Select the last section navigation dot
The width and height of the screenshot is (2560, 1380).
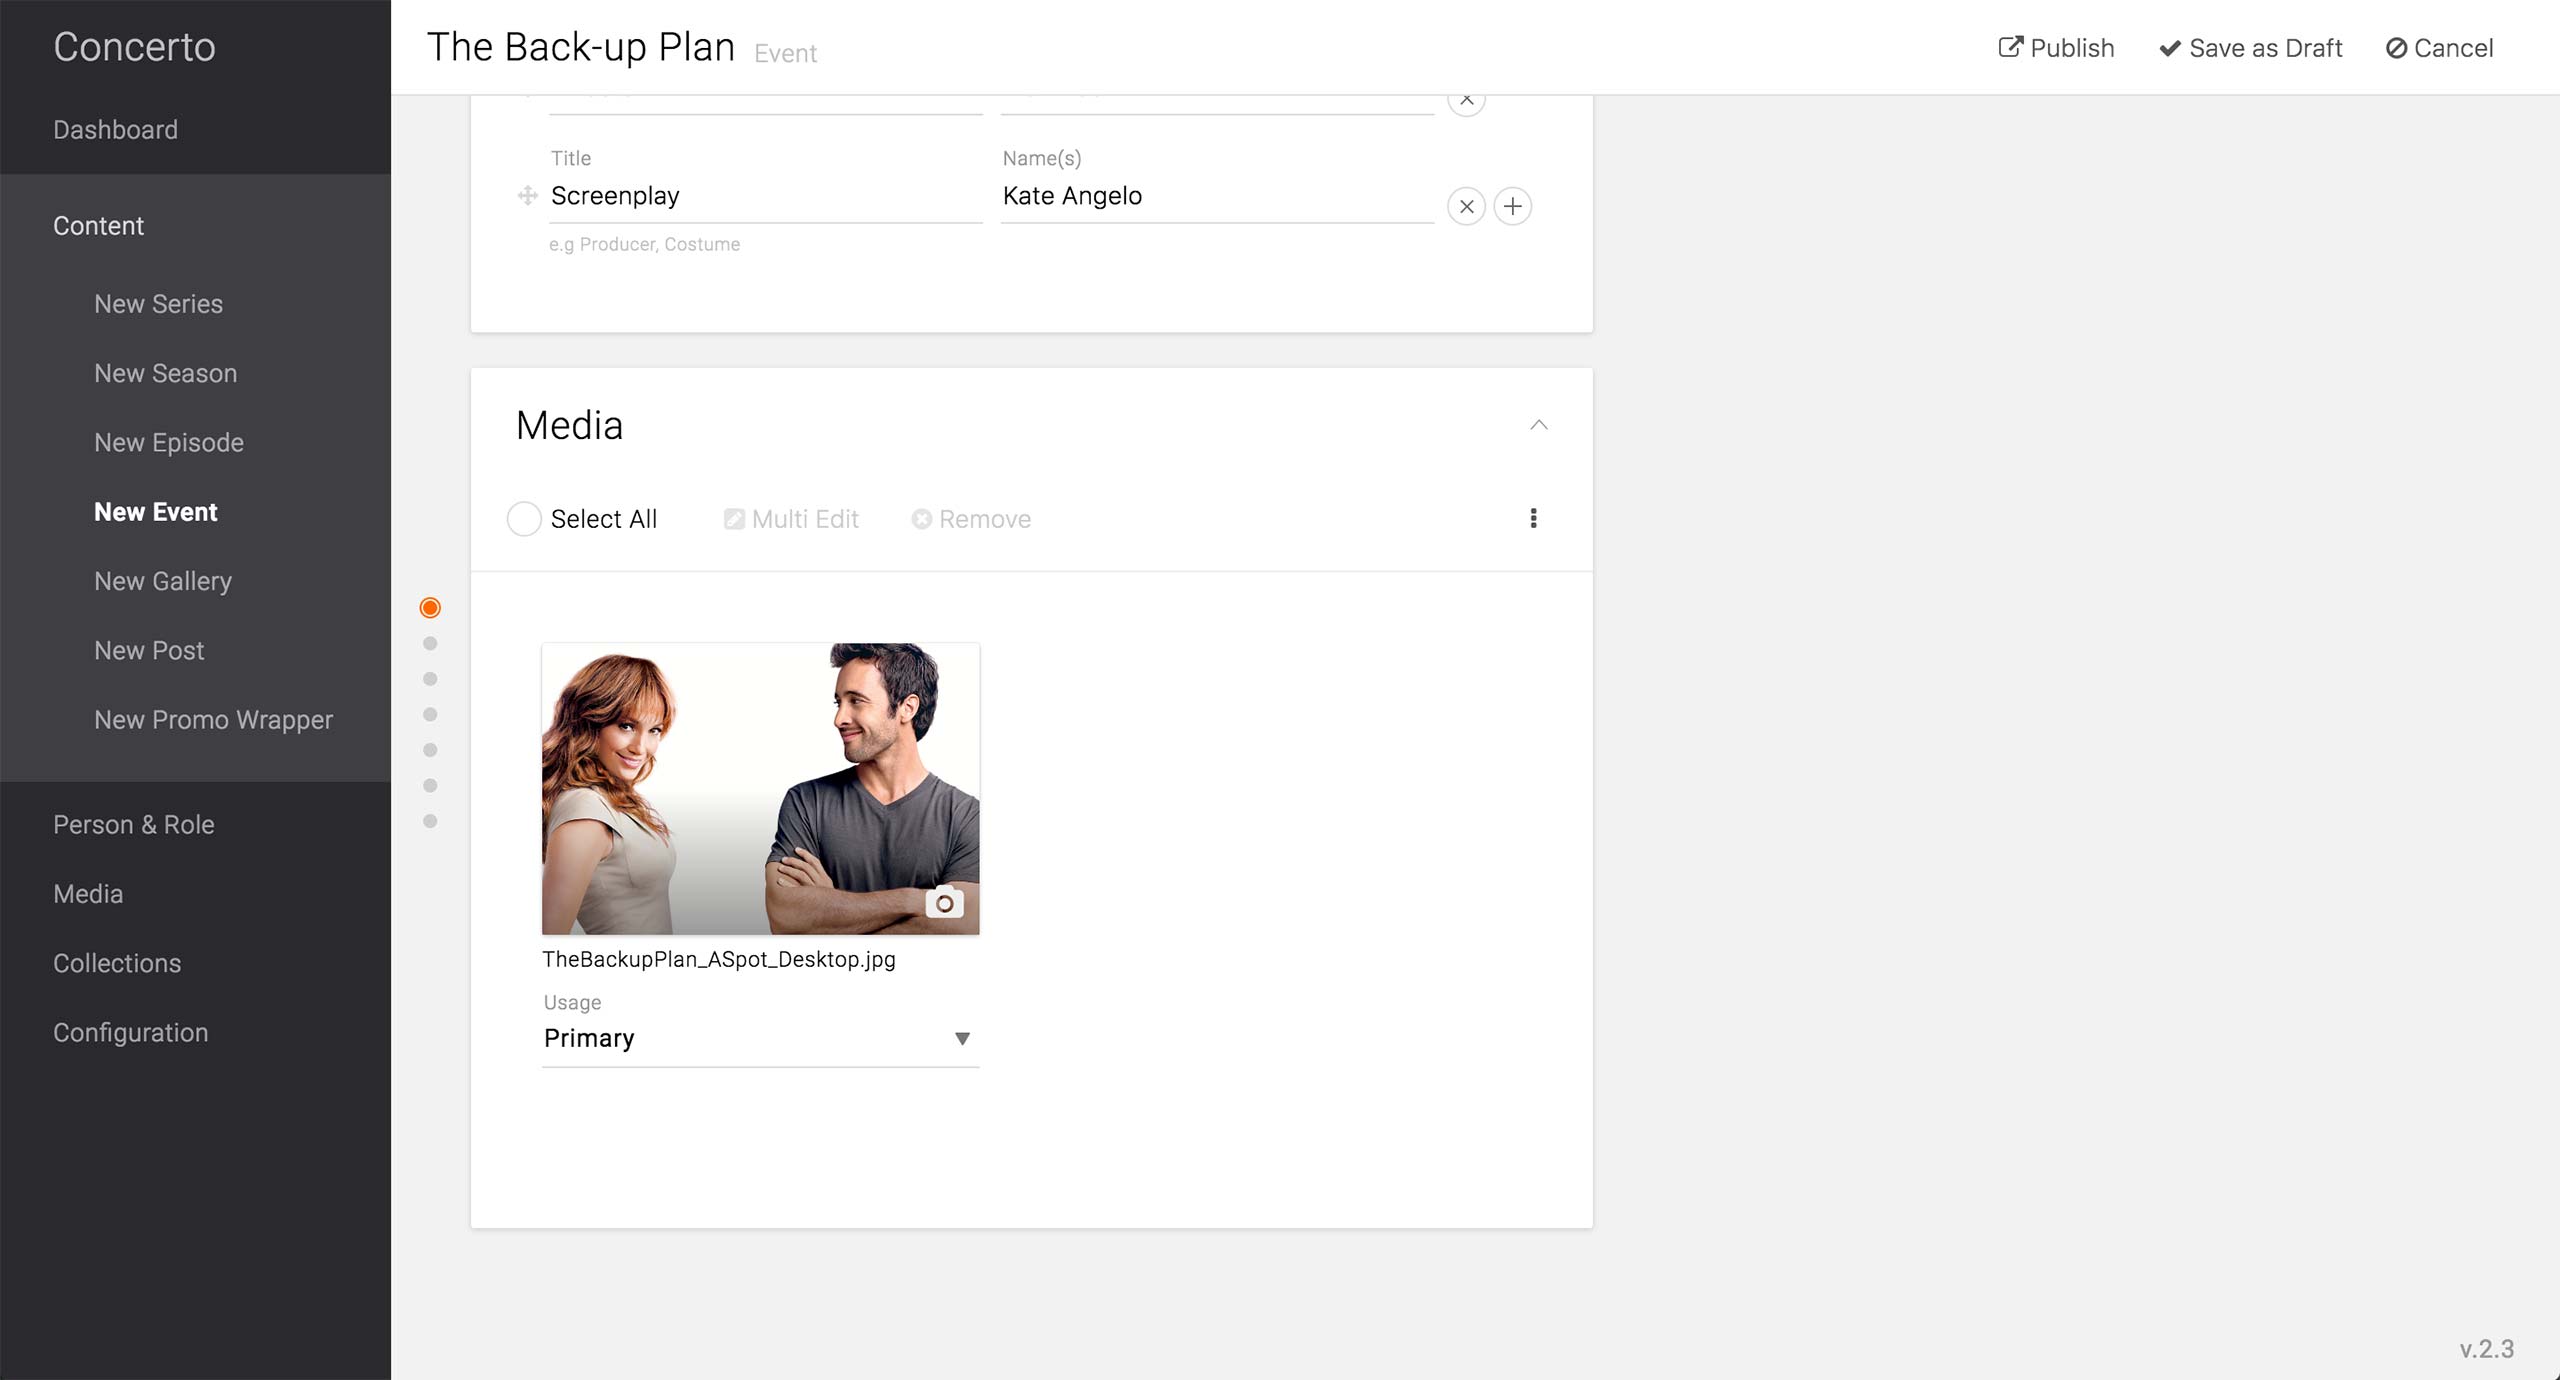coord(430,821)
